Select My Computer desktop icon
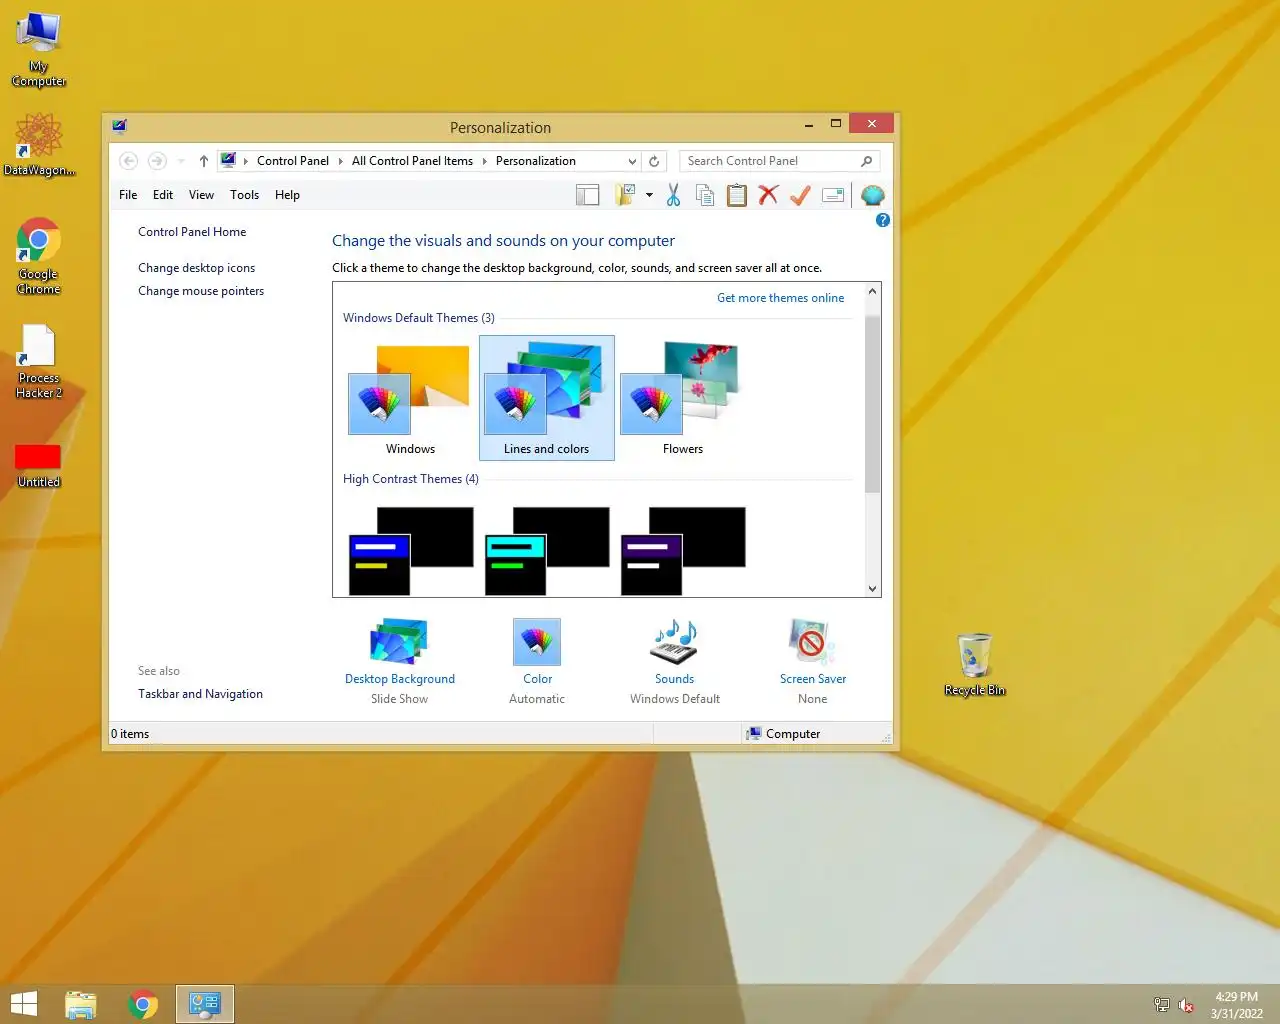Viewport: 1280px width, 1024px height. [x=39, y=50]
